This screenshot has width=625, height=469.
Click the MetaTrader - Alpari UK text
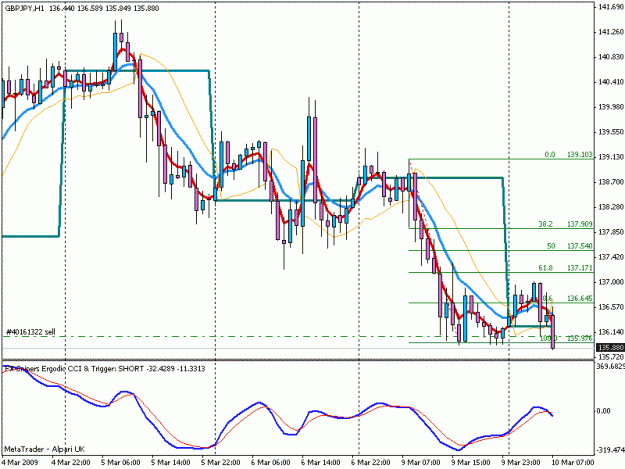coord(44,449)
